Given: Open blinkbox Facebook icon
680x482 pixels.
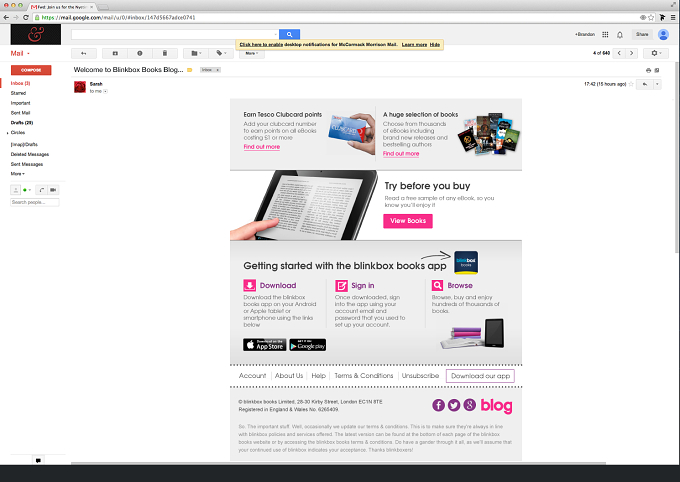Looking at the screenshot, I should tap(438, 405).
